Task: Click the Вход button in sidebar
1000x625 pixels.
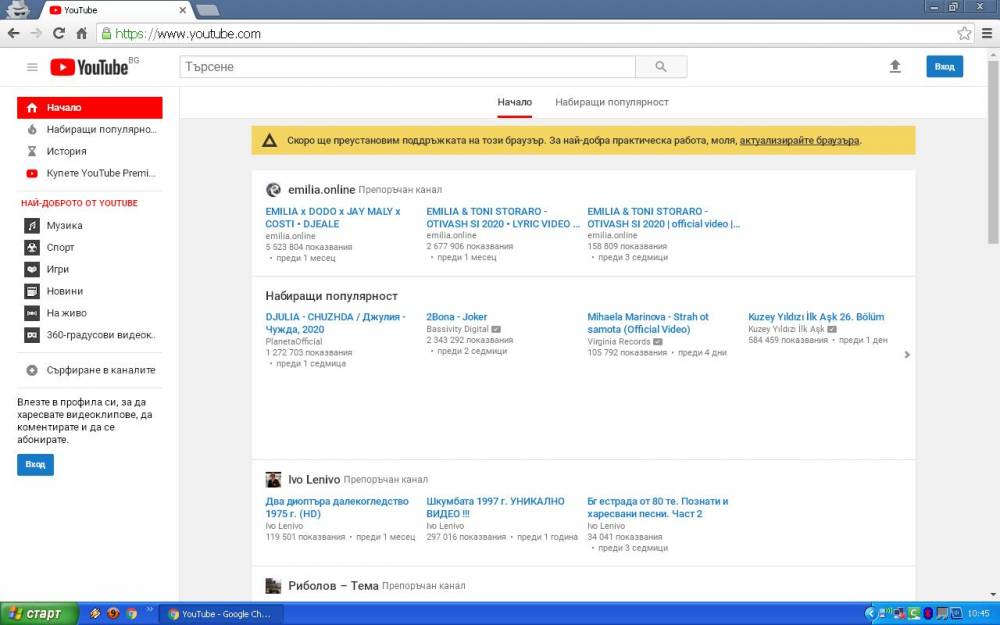Action: click(35, 464)
